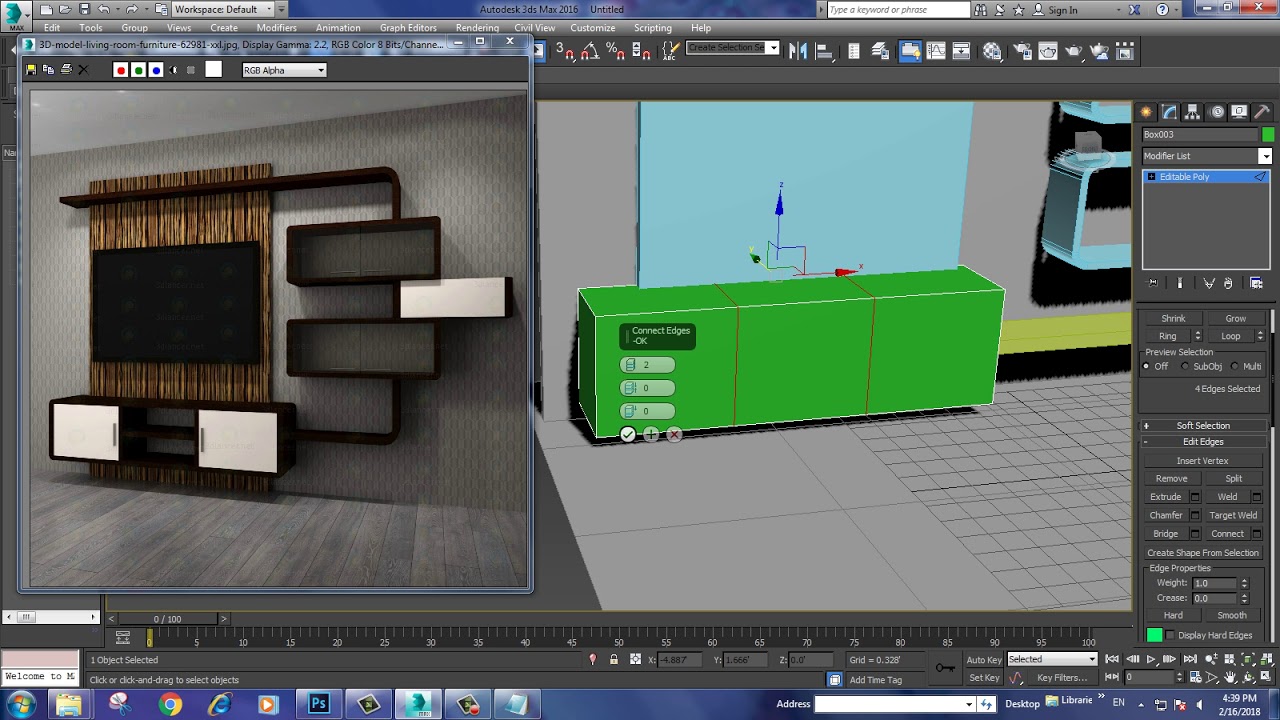The width and height of the screenshot is (1280, 720).
Task: Select the Off preview selection radio
Action: pyautogui.click(x=1147, y=366)
